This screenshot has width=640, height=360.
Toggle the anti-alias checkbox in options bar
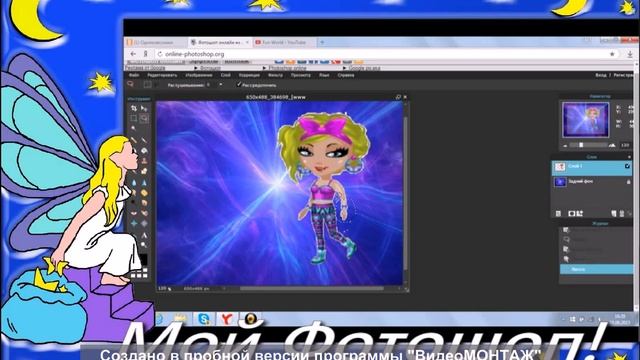coord(239,84)
